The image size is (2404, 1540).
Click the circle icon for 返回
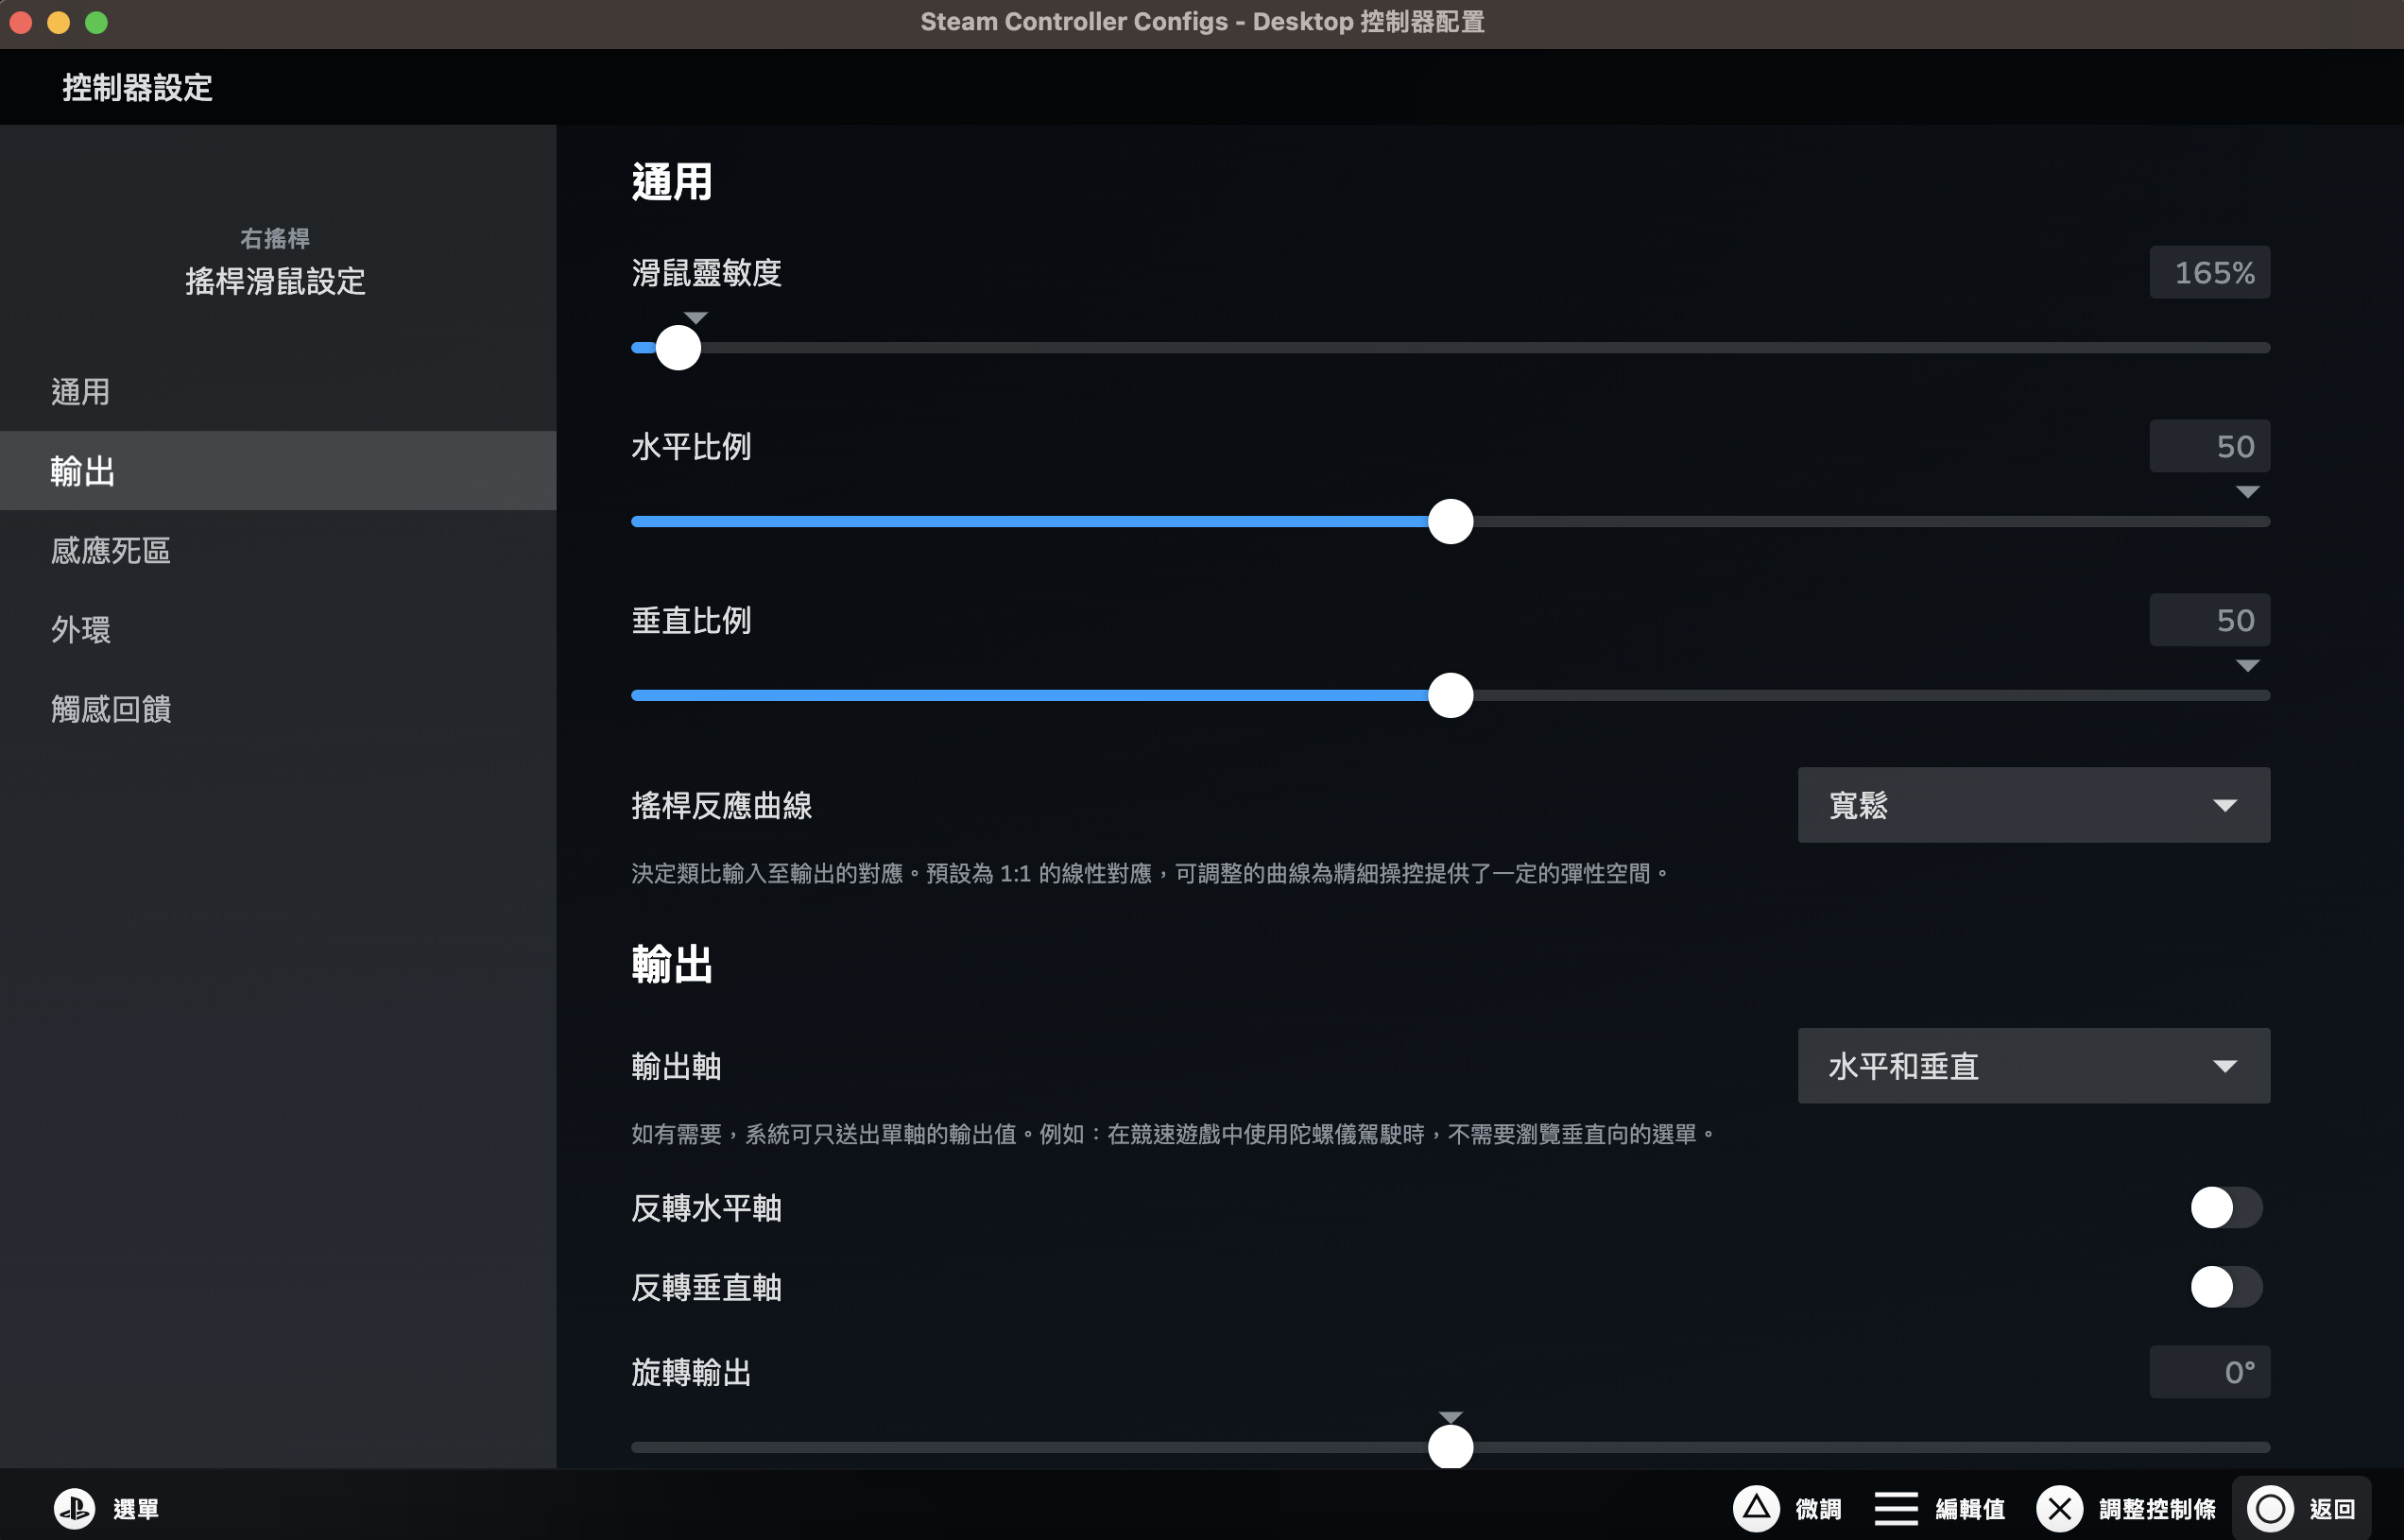click(2270, 1508)
